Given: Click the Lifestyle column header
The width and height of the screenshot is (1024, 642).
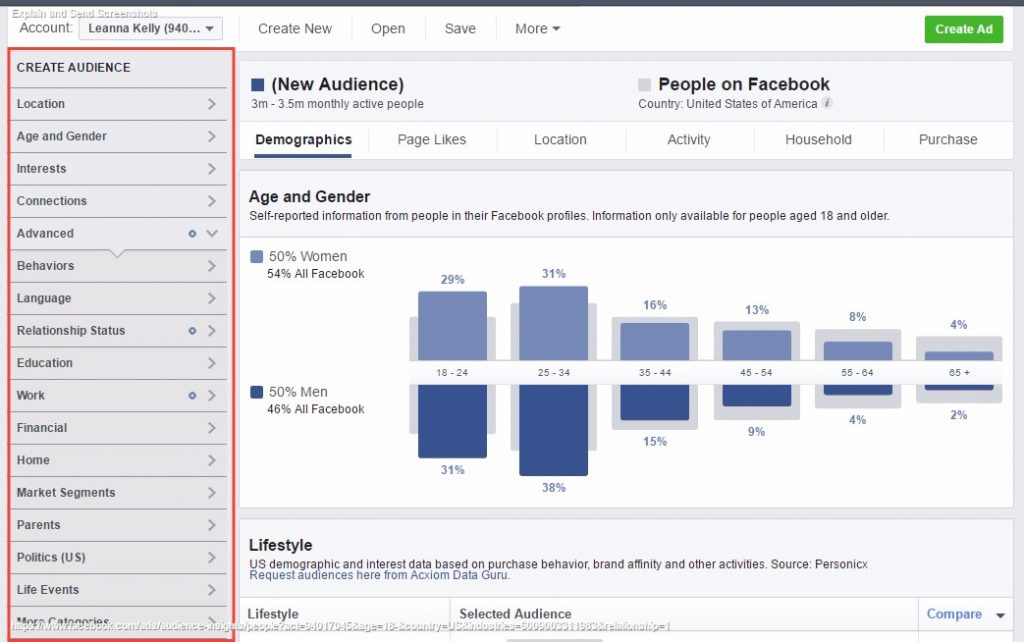Looking at the screenshot, I should [x=273, y=614].
